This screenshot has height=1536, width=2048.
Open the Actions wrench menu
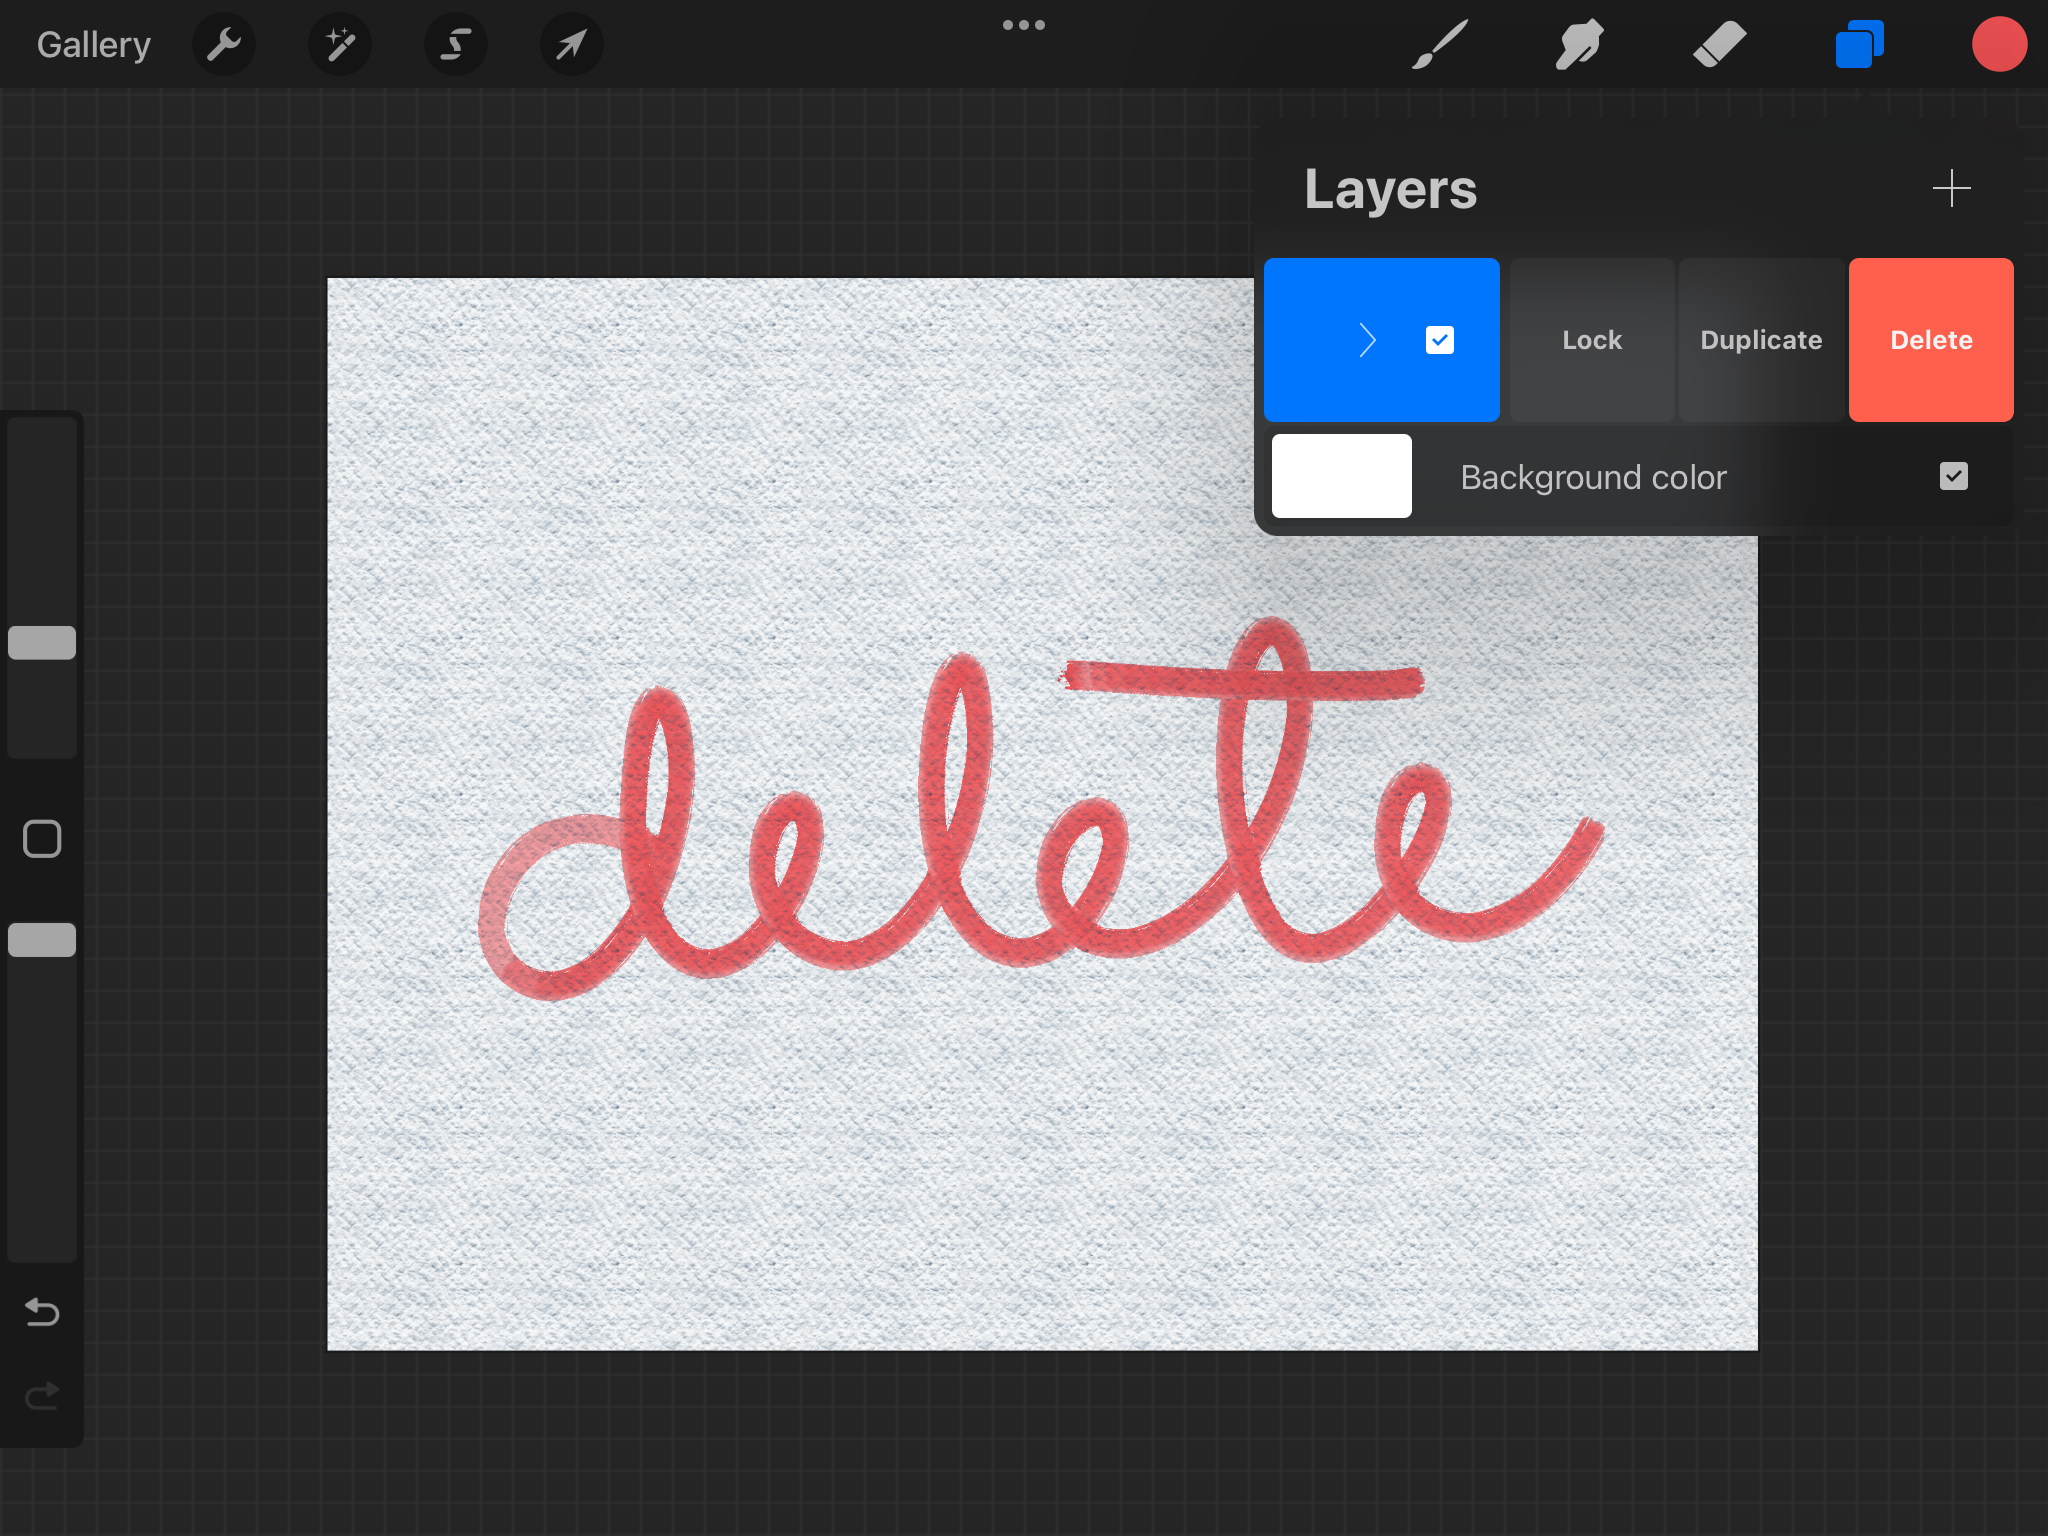point(224,44)
